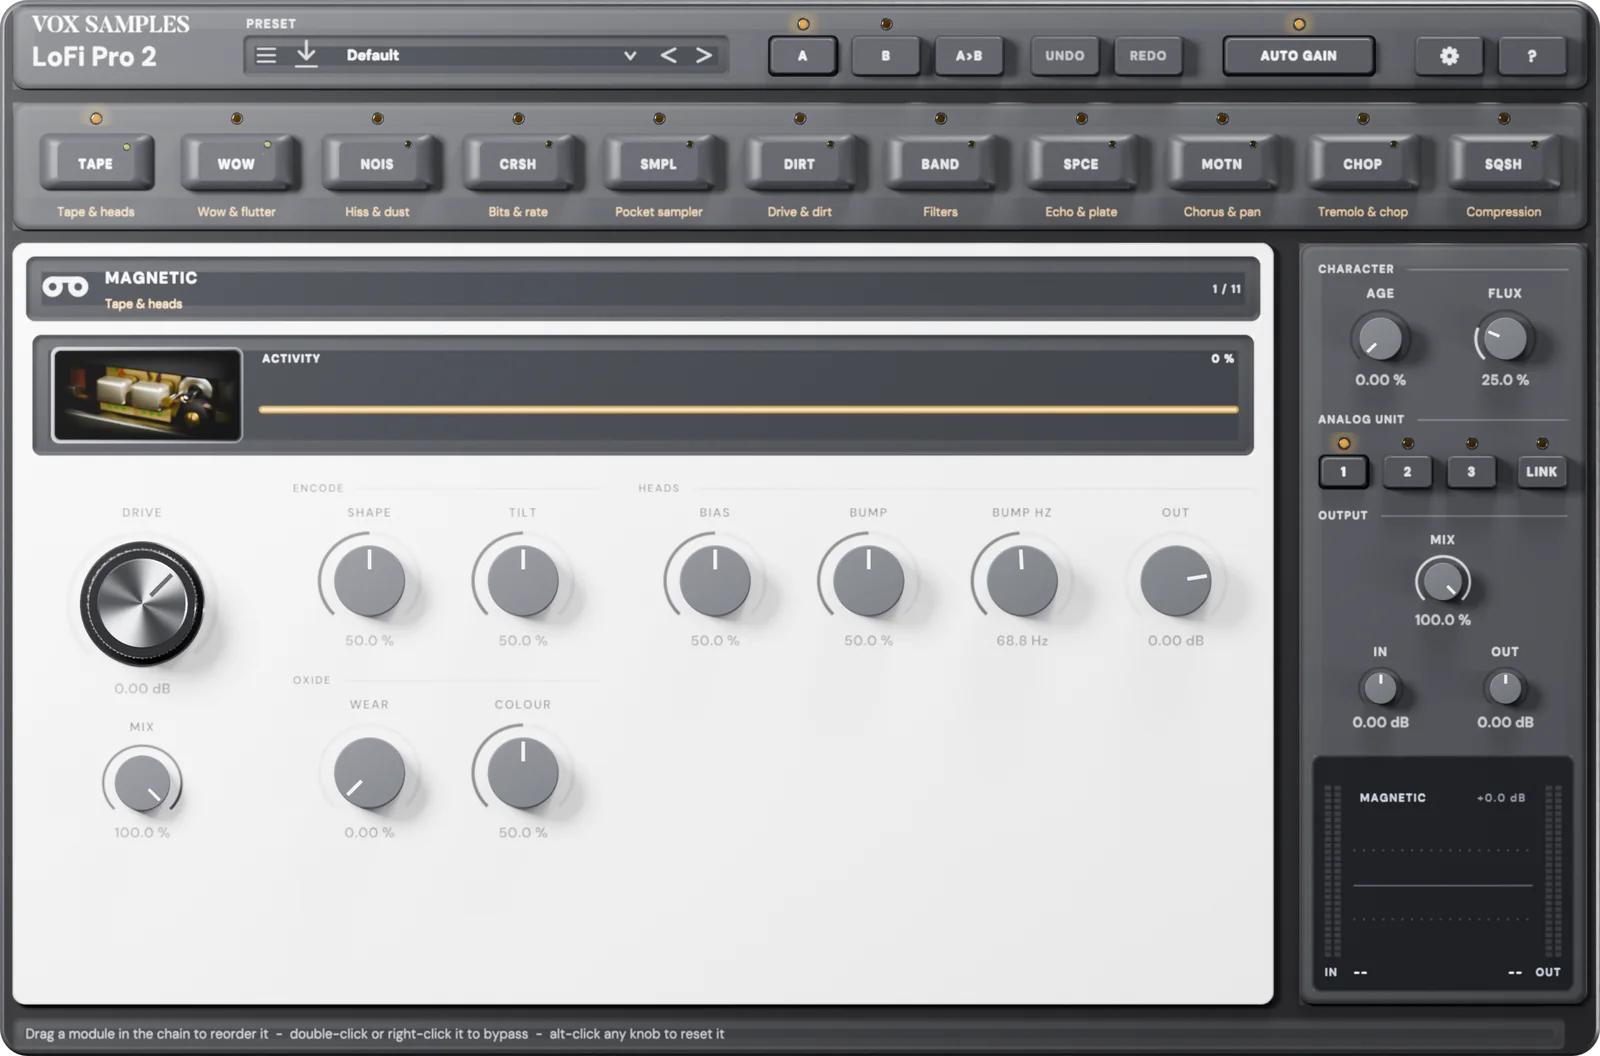Click the output IN gain knob
This screenshot has height=1056, width=1600.
pyautogui.click(x=1380, y=688)
